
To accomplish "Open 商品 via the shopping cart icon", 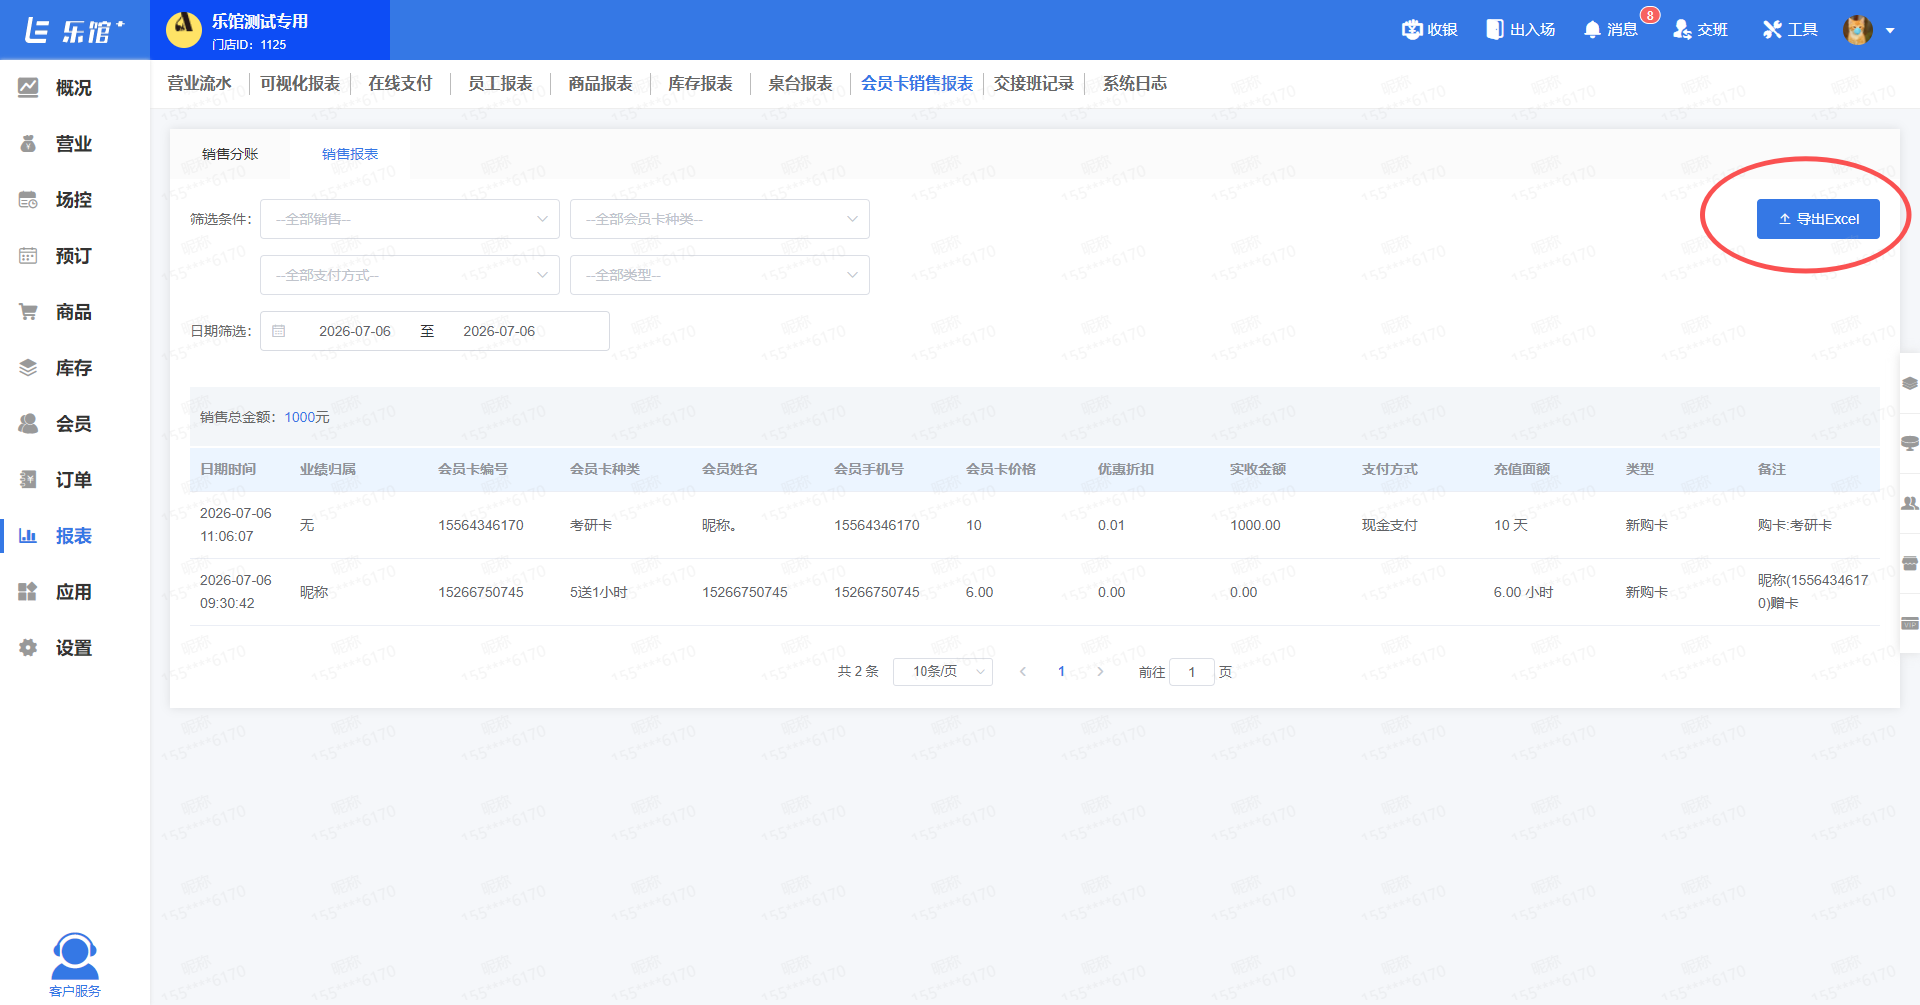I will [28, 312].
